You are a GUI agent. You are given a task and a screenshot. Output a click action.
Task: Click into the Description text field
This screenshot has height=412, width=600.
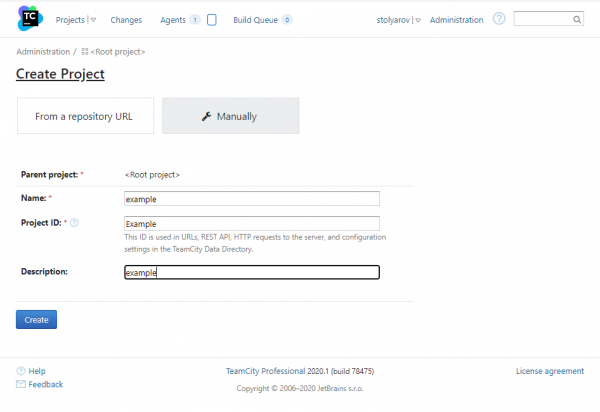point(251,272)
